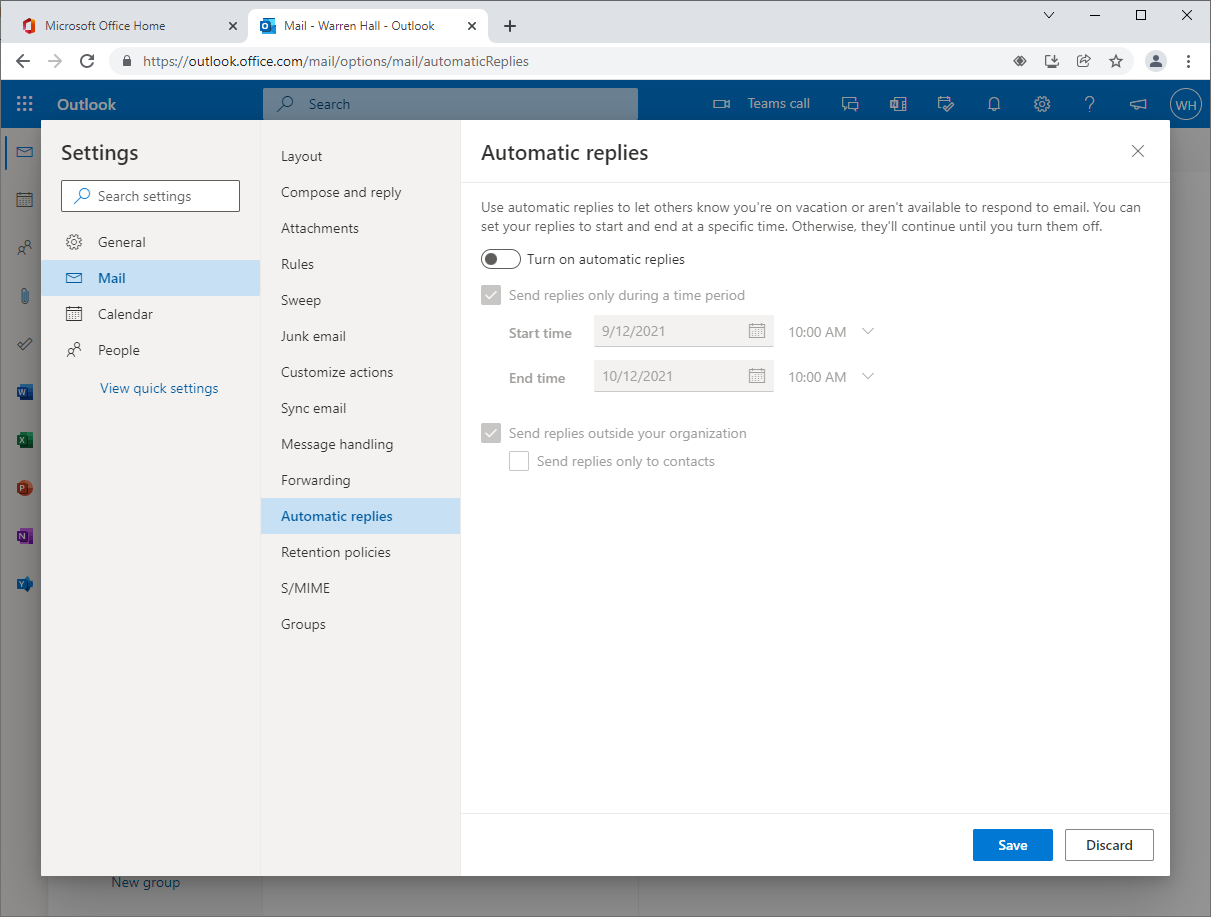1211x917 pixels.
Task: Open Excel from the left sidebar
Action: point(23,440)
